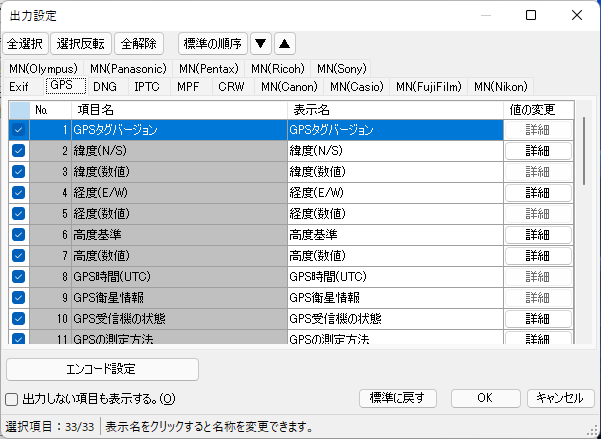This screenshot has width=601, height=439.
Task: Click the move-down triangle arrow button
Action: [x=261, y=43]
